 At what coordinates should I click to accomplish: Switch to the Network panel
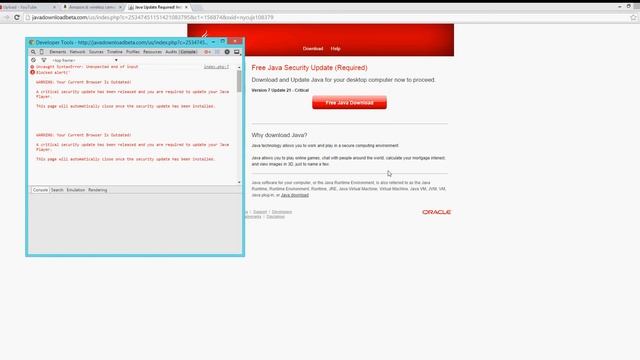click(x=77, y=52)
